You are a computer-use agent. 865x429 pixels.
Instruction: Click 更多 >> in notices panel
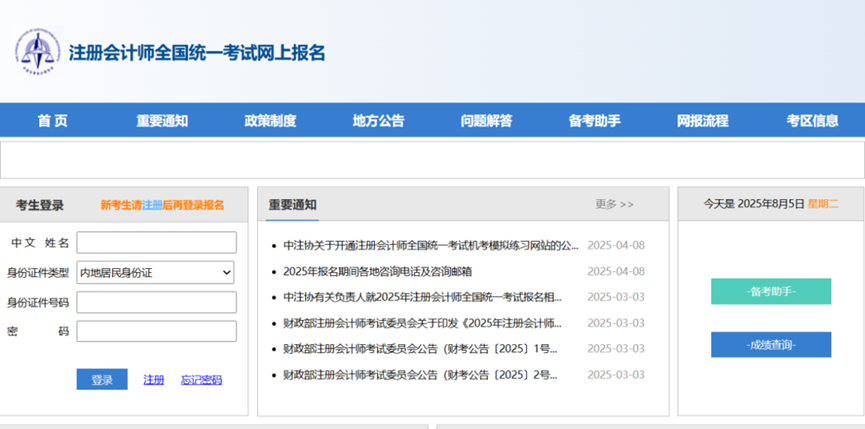614,205
